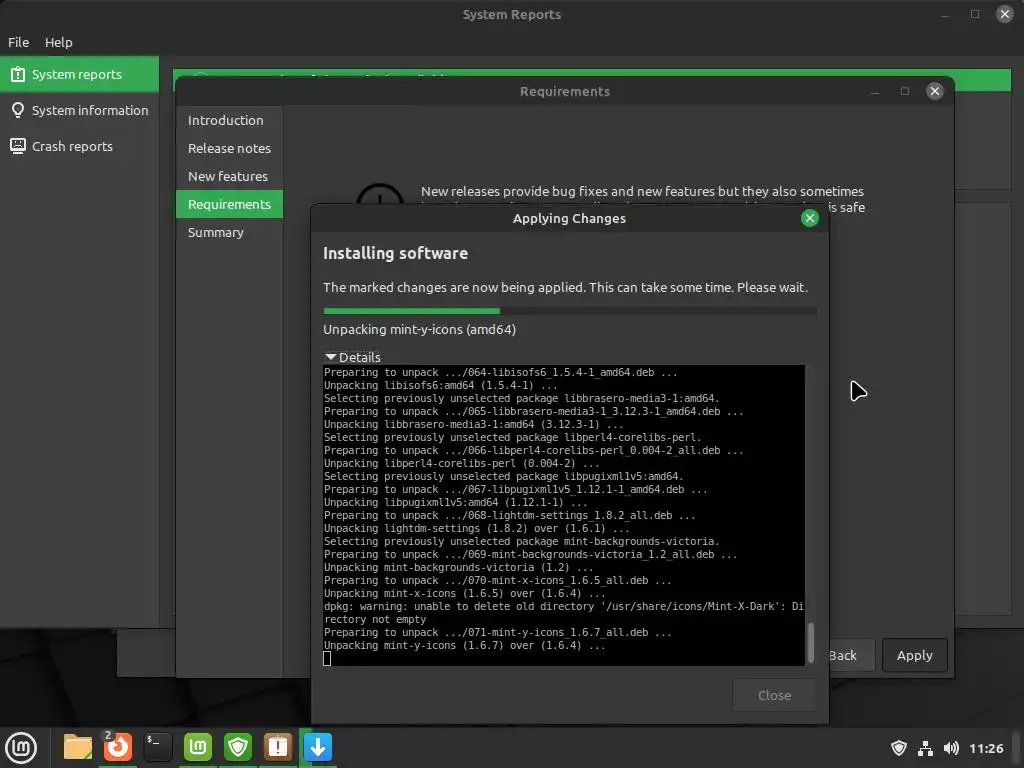Click the Back button in Requirements window

[851, 655]
